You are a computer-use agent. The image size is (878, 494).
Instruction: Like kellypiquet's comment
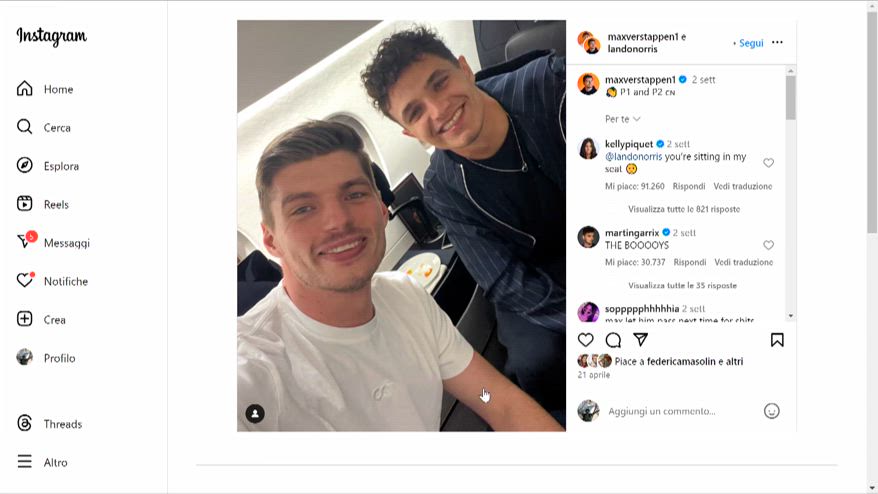768,162
